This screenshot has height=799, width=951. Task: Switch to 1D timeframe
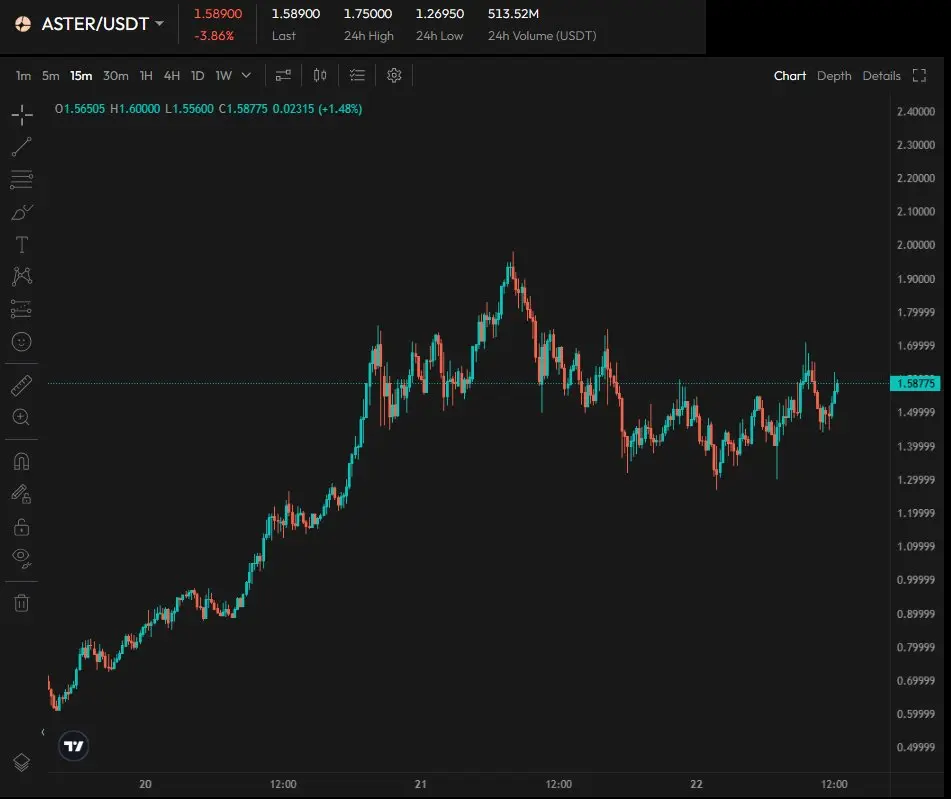pos(197,76)
